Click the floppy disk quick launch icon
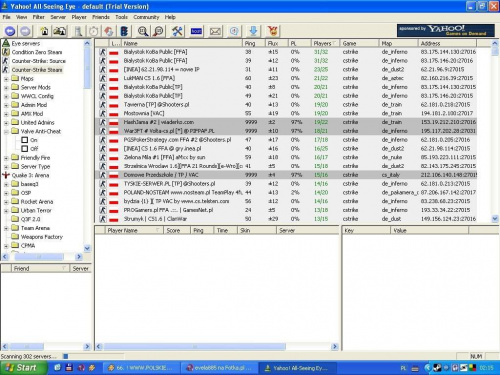Image resolution: width=500 pixels, height=375 pixels. coord(69,368)
